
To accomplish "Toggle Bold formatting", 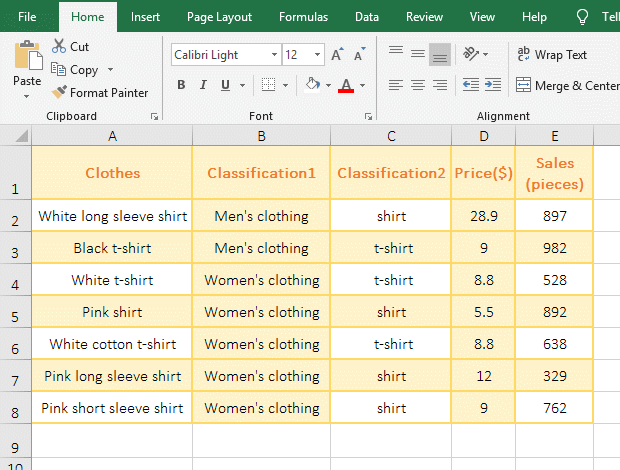I will (x=181, y=85).
